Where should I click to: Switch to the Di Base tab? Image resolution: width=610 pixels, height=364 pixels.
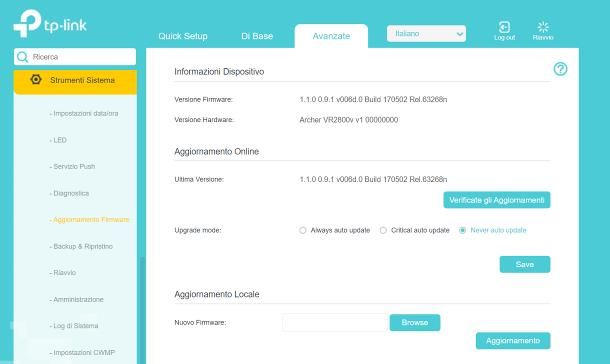tap(257, 36)
